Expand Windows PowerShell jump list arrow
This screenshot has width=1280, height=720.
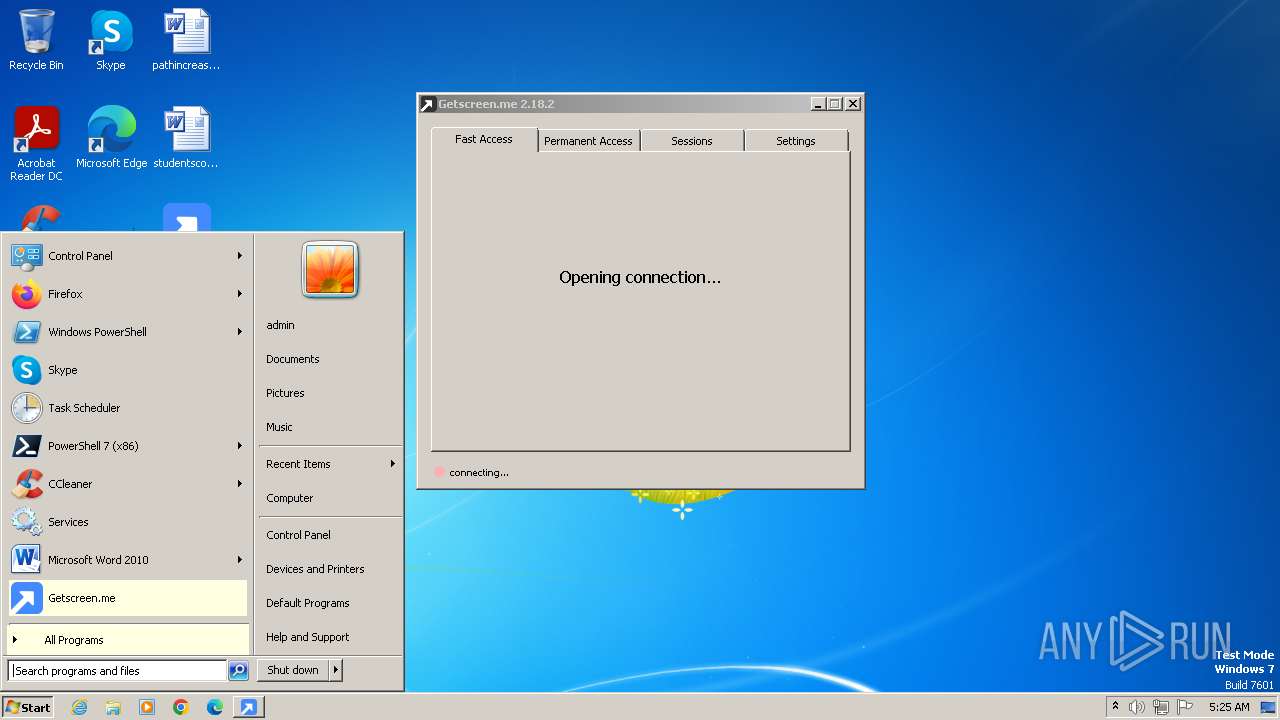(240, 332)
